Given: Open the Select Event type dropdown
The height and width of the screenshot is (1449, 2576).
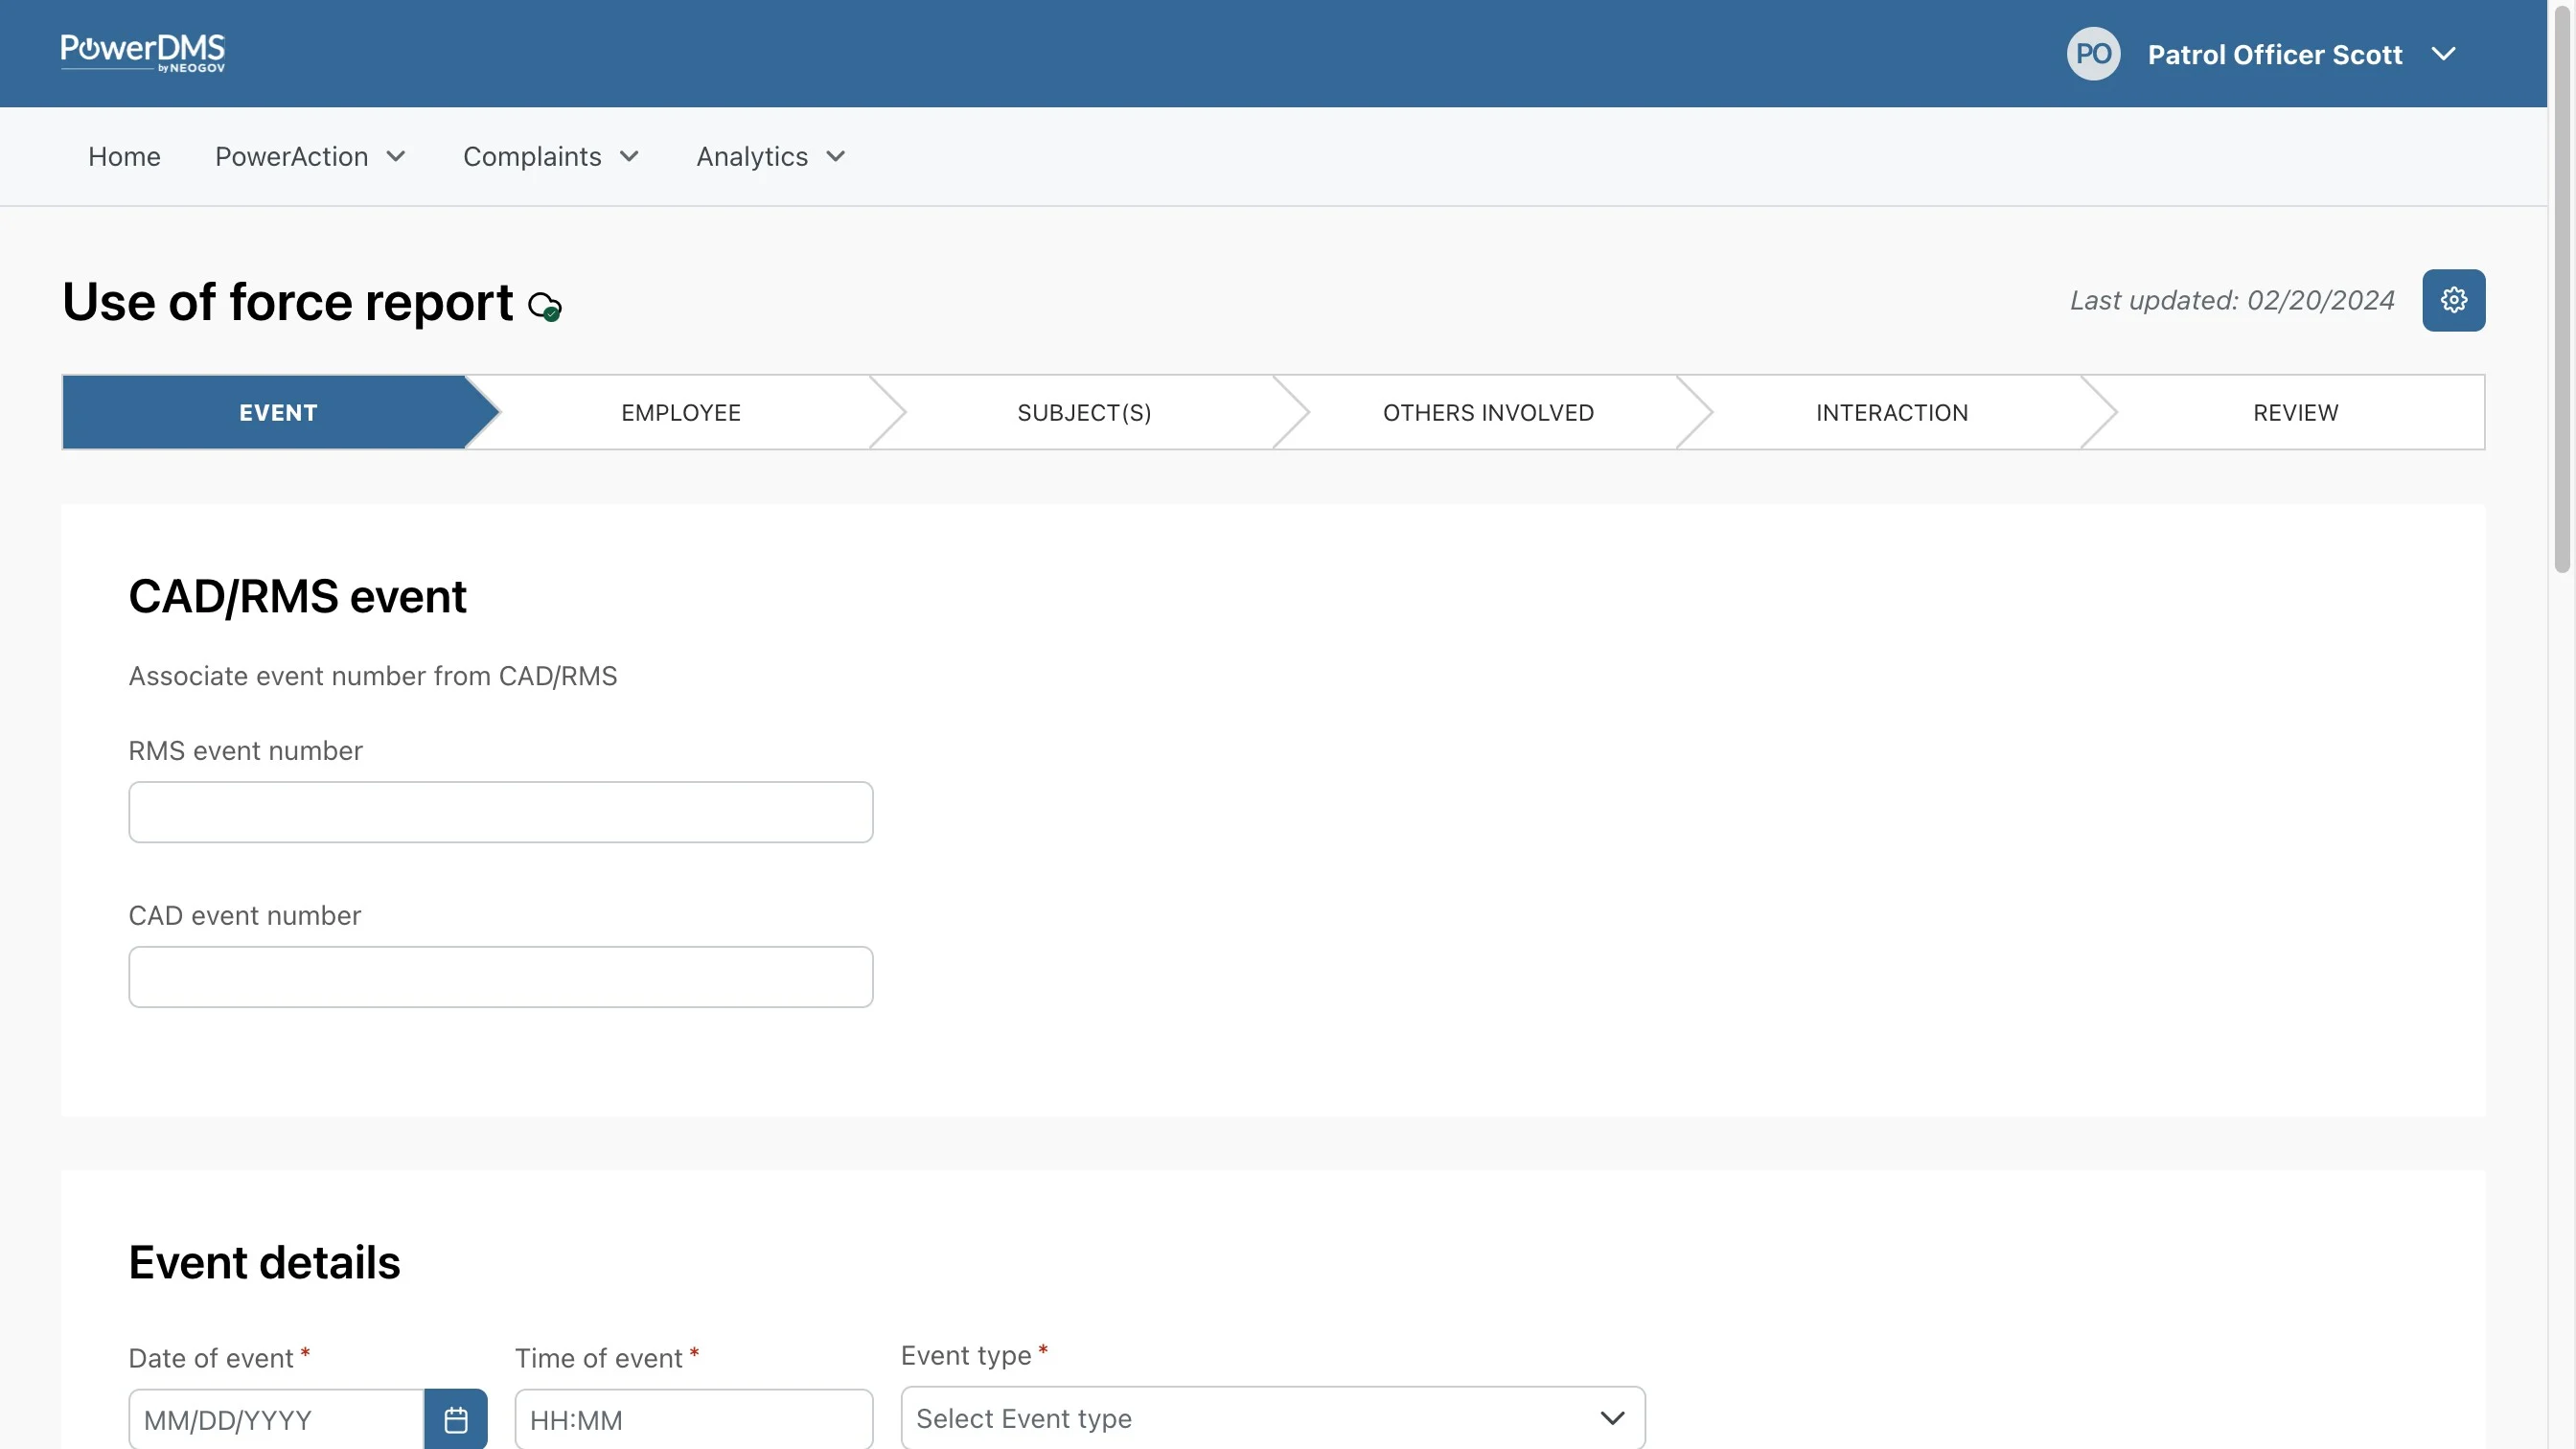Looking at the screenshot, I should 1273,1418.
